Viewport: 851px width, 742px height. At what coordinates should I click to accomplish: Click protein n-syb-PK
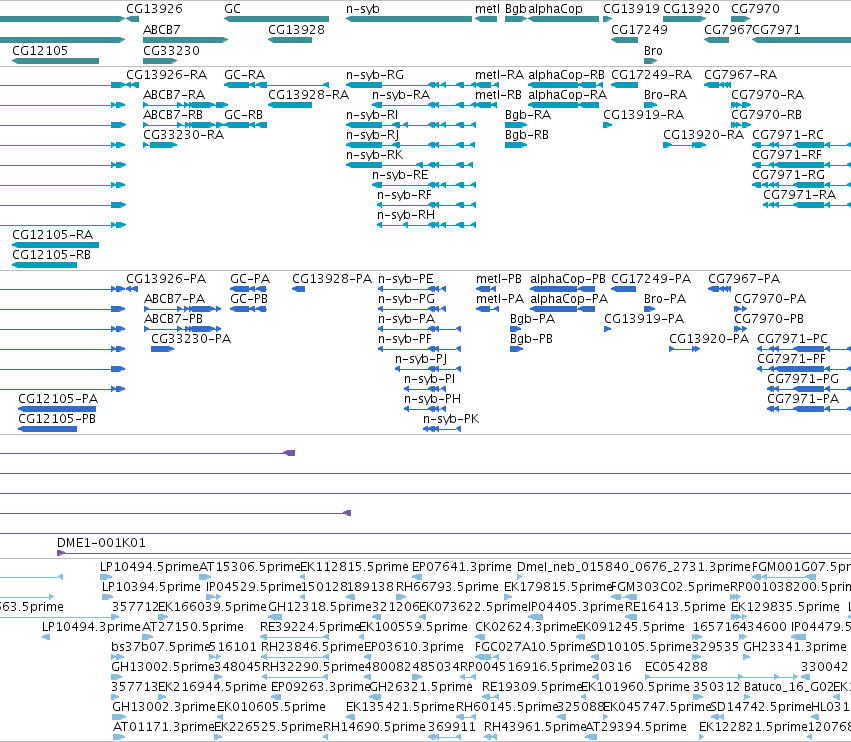tap(442, 429)
